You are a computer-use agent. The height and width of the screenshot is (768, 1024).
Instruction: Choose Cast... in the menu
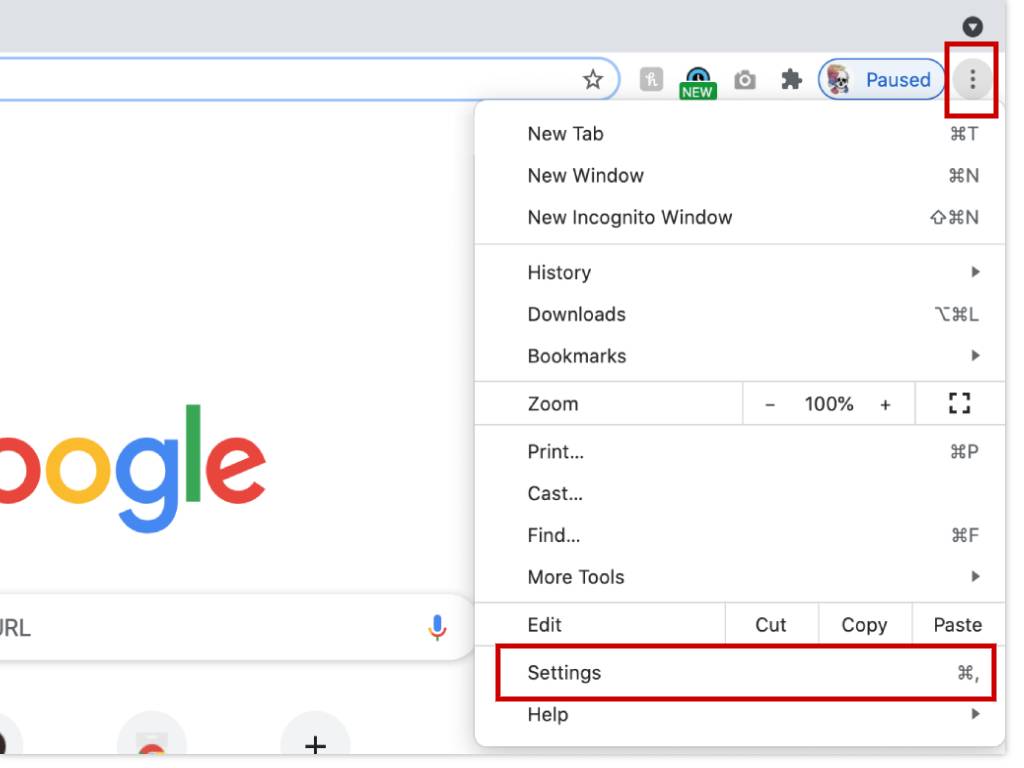pyautogui.click(x=740, y=494)
